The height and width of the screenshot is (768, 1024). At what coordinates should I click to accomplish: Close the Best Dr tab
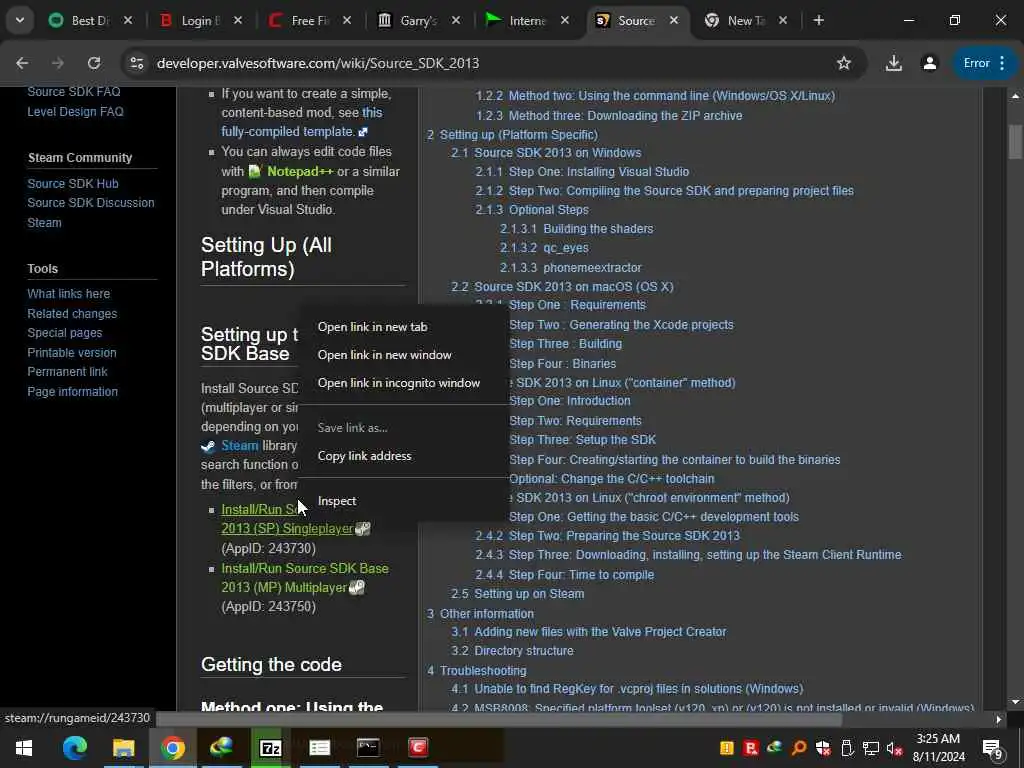[x=128, y=21]
